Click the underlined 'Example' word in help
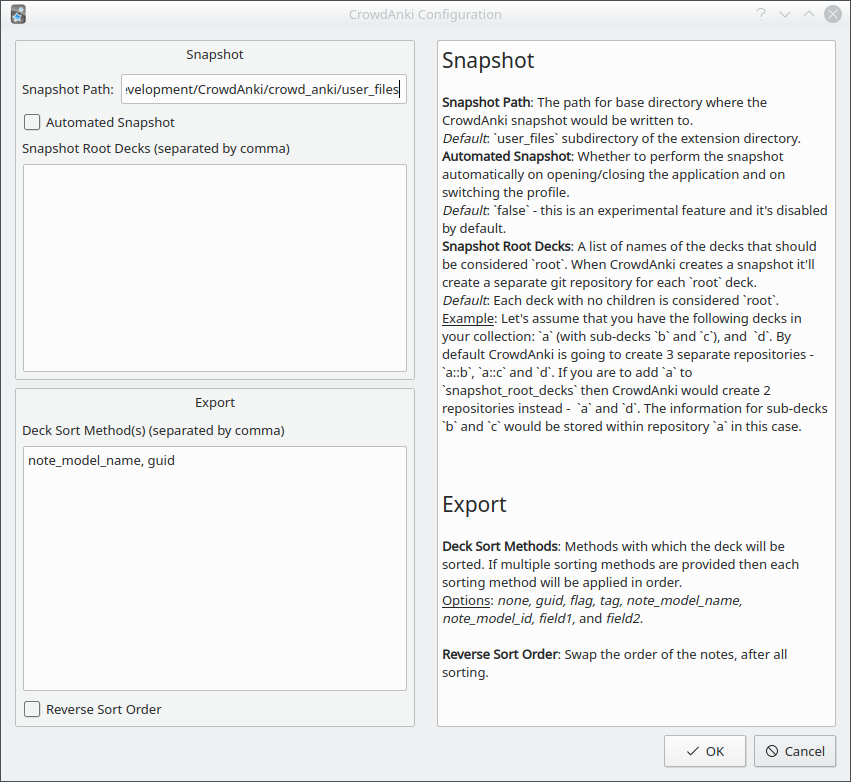Screen dimensions: 851x782 [468, 319]
